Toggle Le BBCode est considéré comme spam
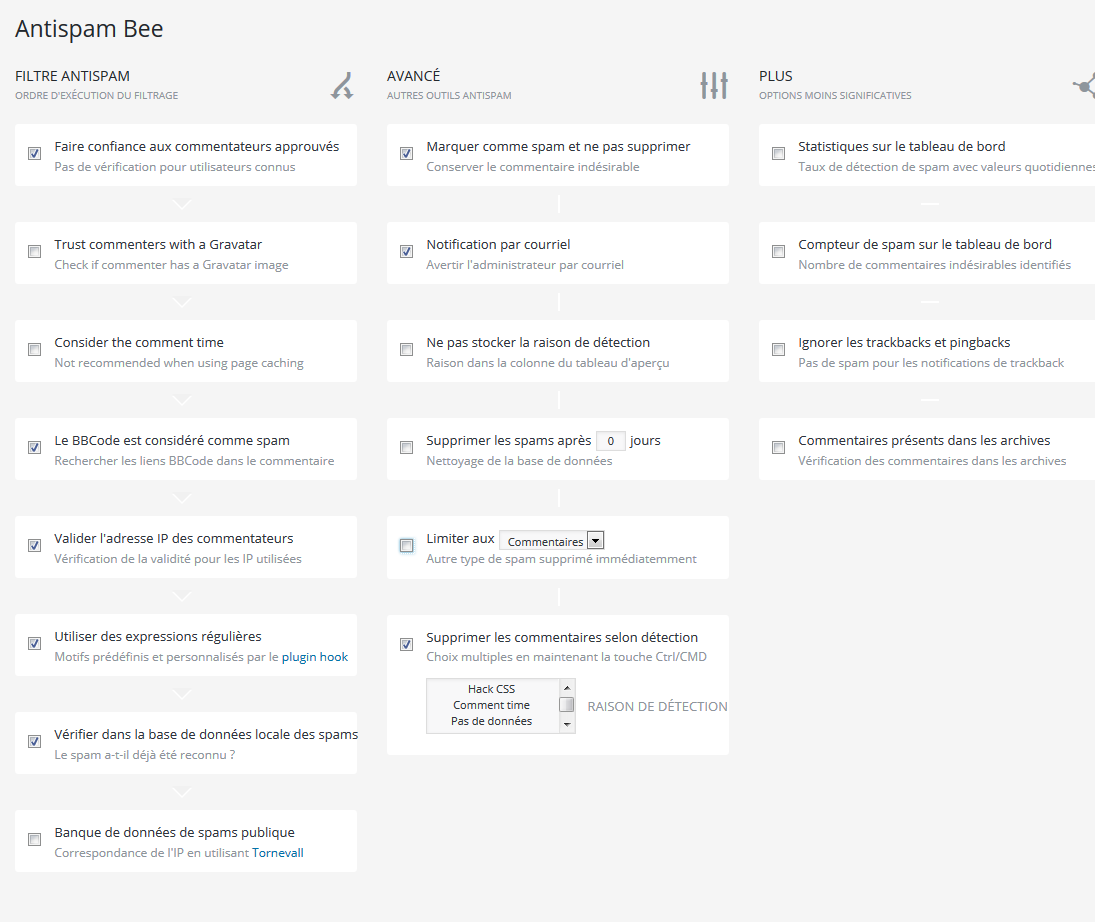The height and width of the screenshot is (922, 1095). click(x=34, y=447)
